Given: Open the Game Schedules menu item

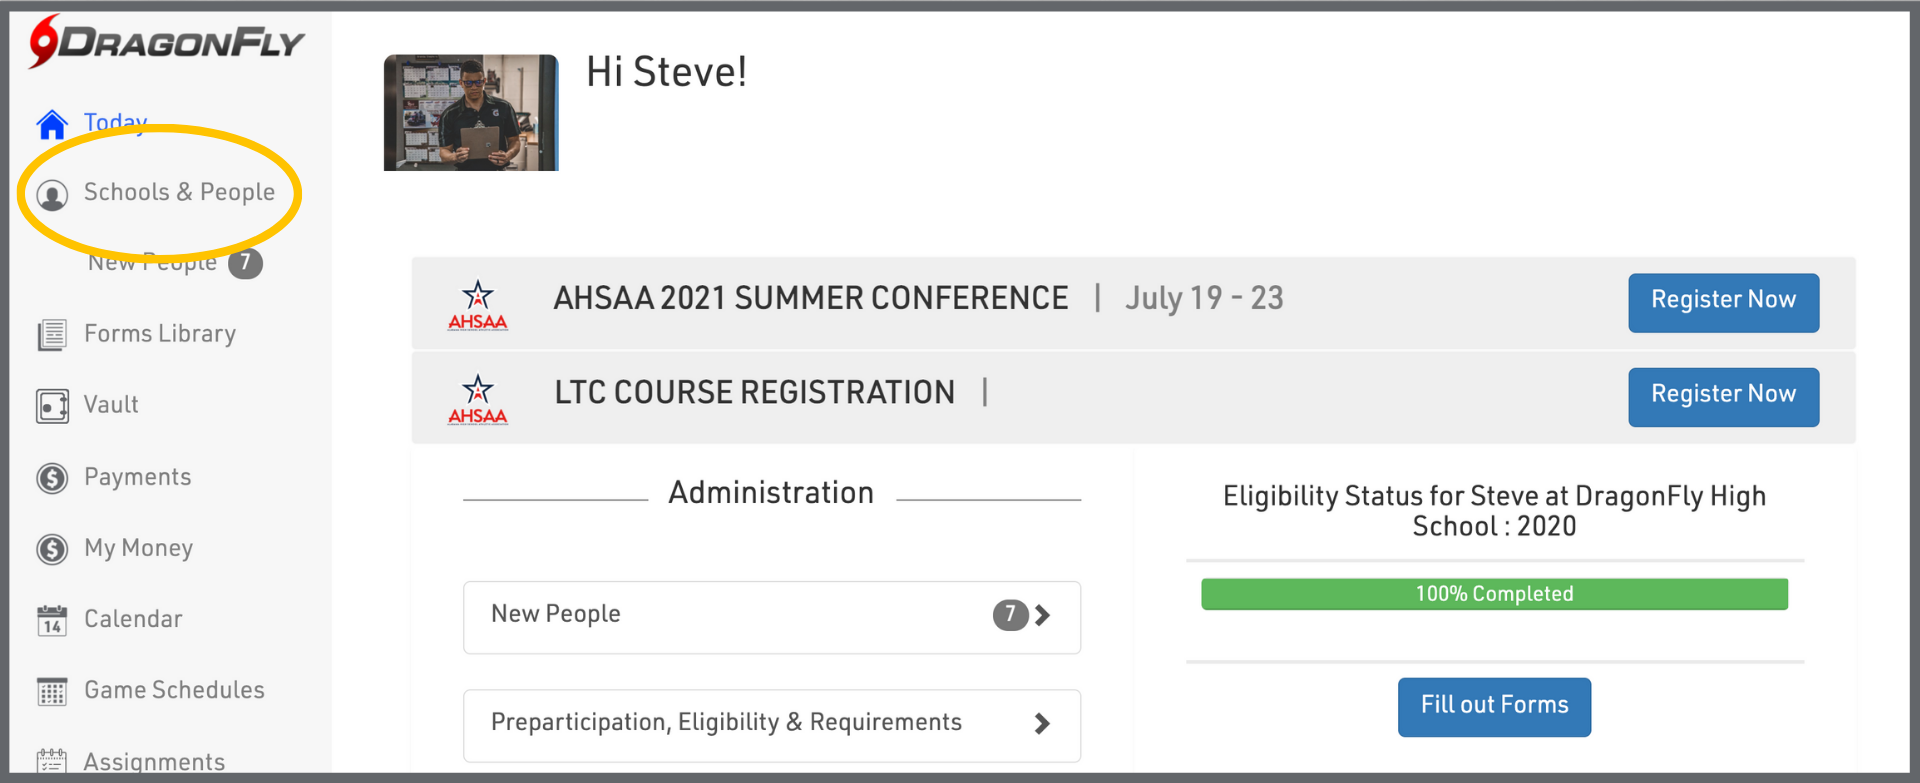Looking at the screenshot, I should click(174, 690).
